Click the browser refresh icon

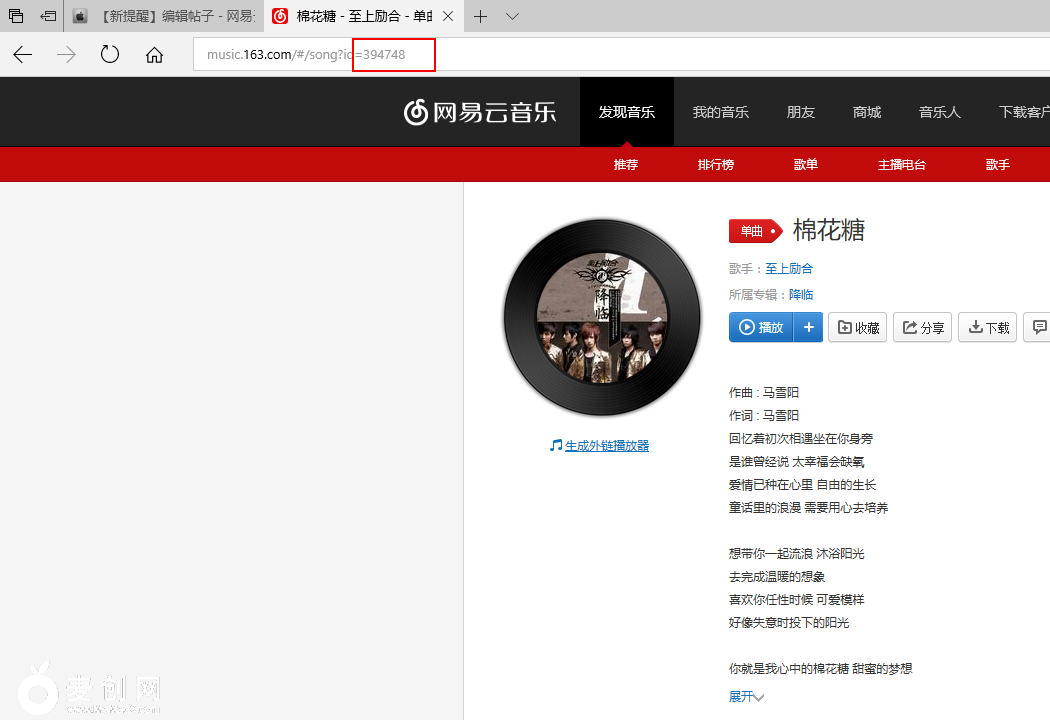pos(110,55)
